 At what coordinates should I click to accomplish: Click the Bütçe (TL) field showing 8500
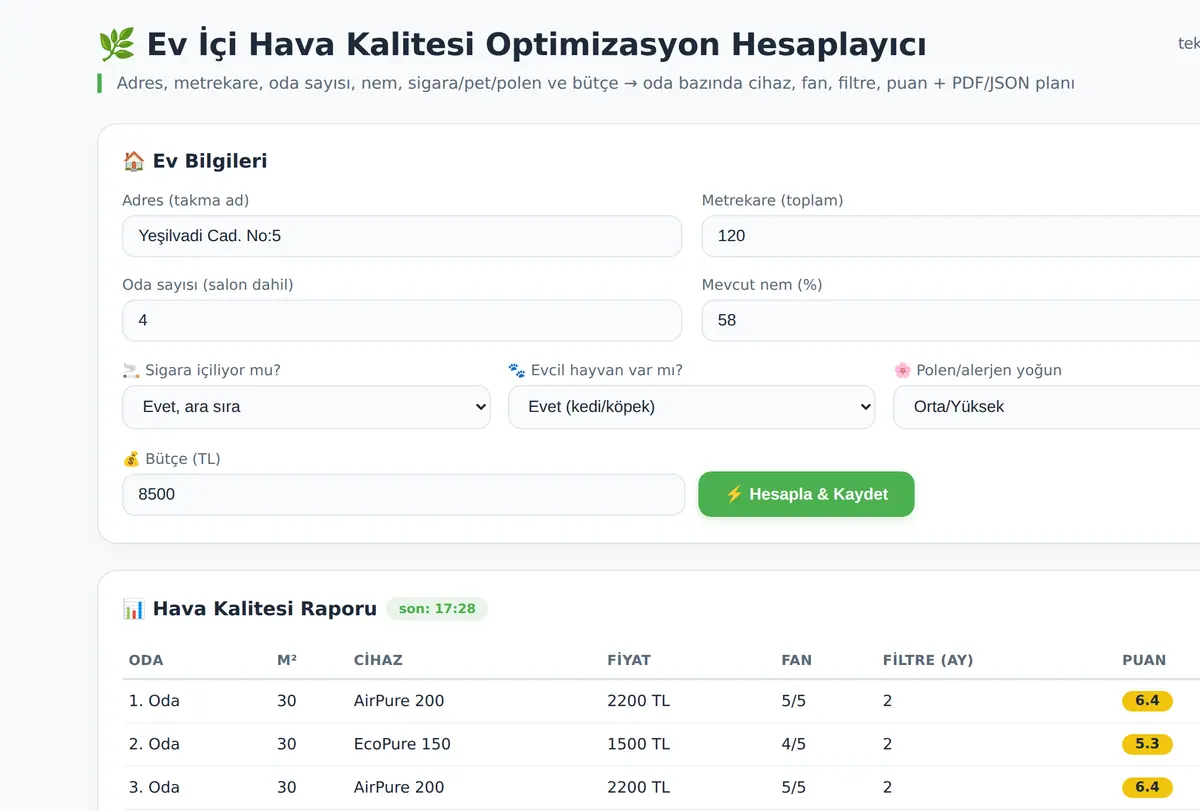[403, 494]
